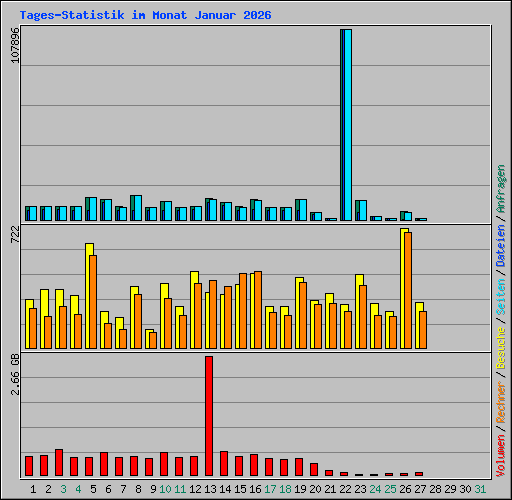Click the 'Seiten' legend label
The height and width of the screenshot is (500, 512).
coord(500,297)
